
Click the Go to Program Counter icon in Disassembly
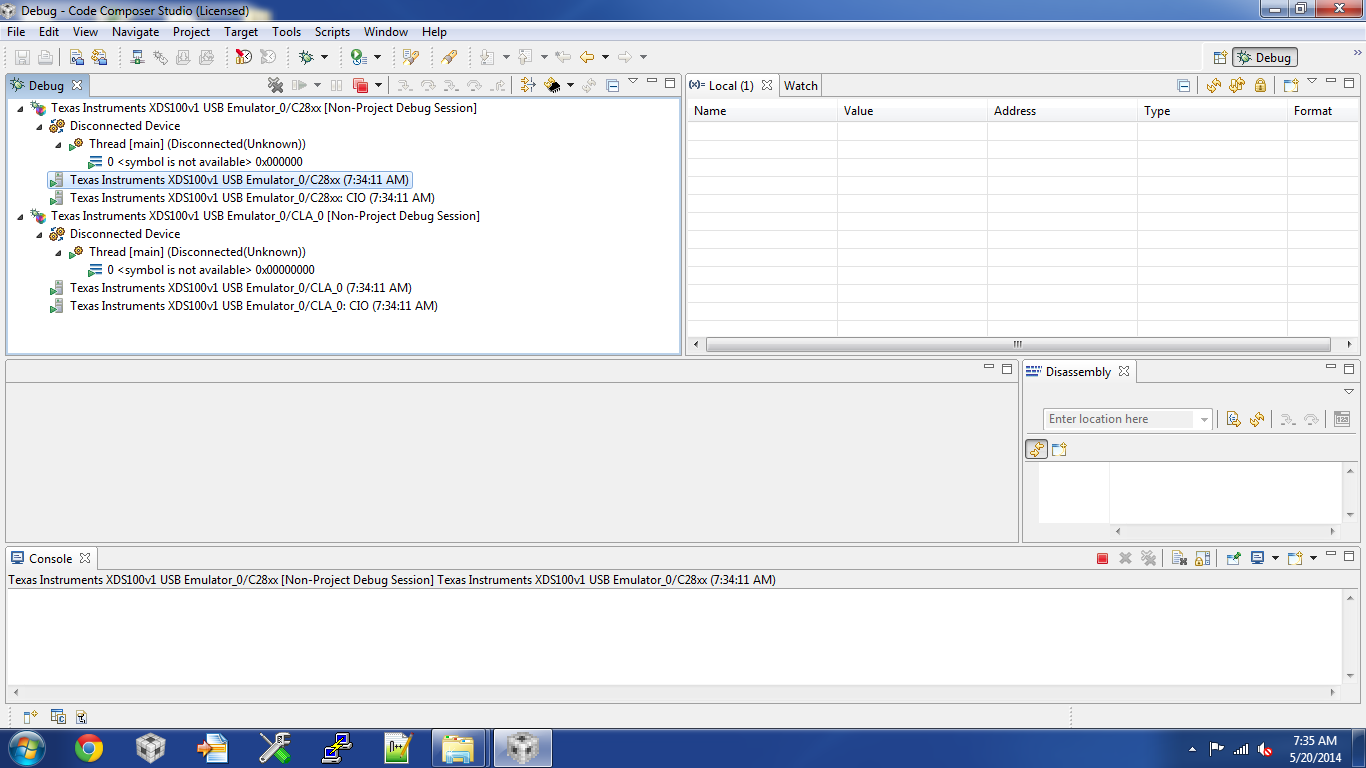pos(1234,419)
